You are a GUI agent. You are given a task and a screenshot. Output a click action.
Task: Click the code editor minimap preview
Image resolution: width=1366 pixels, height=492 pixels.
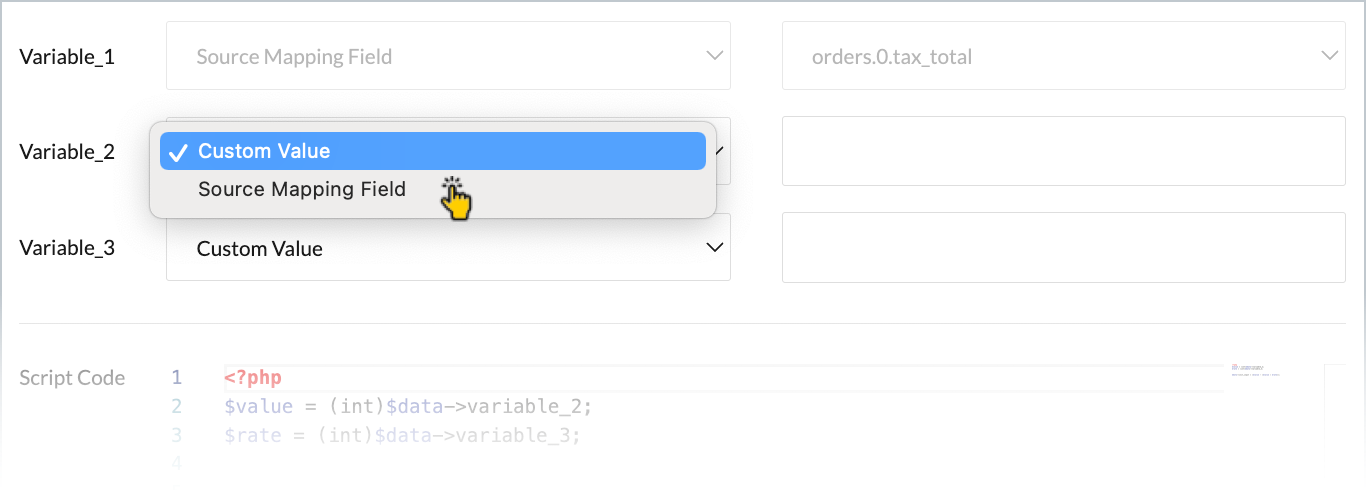pos(1255,370)
